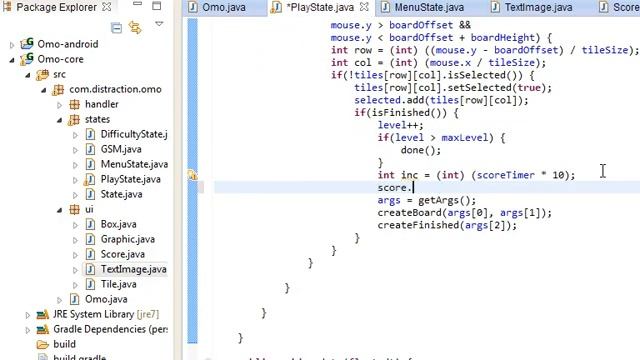Image resolution: width=640 pixels, height=360 pixels.
Task: Click the State.java file icon
Action: click(x=90, y=194)
